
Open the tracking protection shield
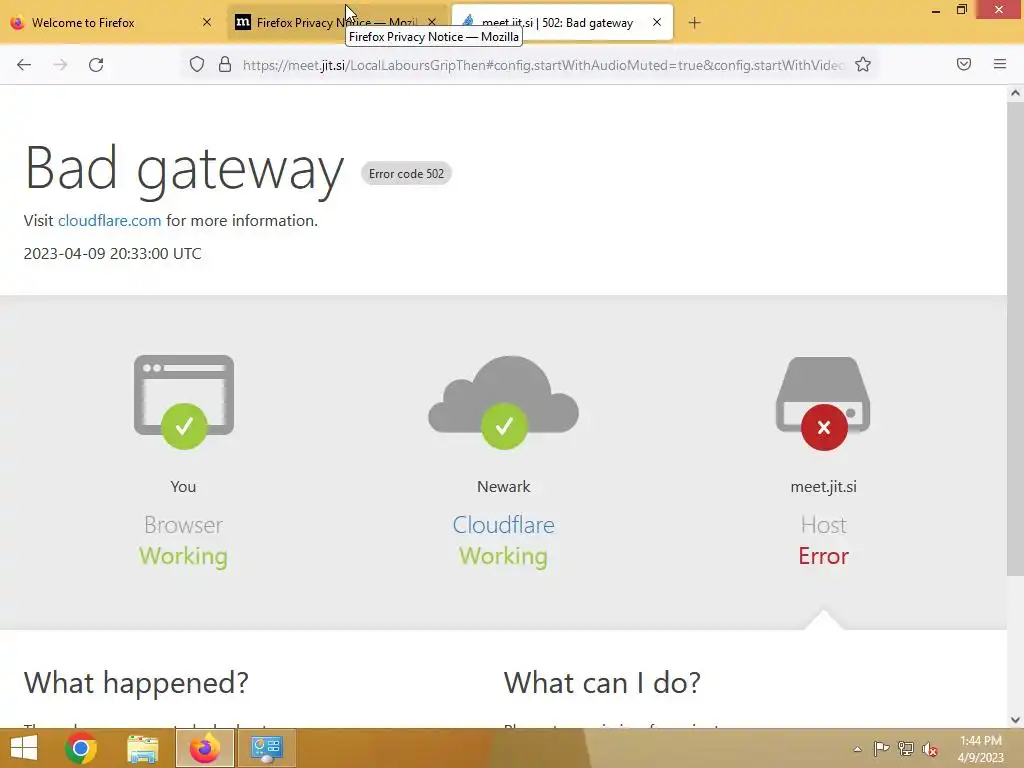tap(197, 65)
